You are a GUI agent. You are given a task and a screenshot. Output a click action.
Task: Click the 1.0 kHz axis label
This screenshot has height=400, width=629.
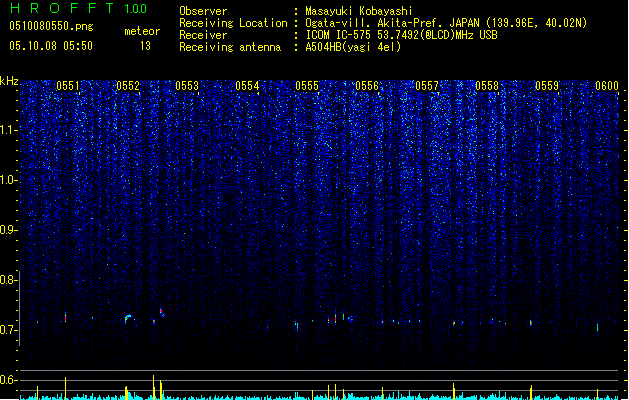(x=8, y=180)
